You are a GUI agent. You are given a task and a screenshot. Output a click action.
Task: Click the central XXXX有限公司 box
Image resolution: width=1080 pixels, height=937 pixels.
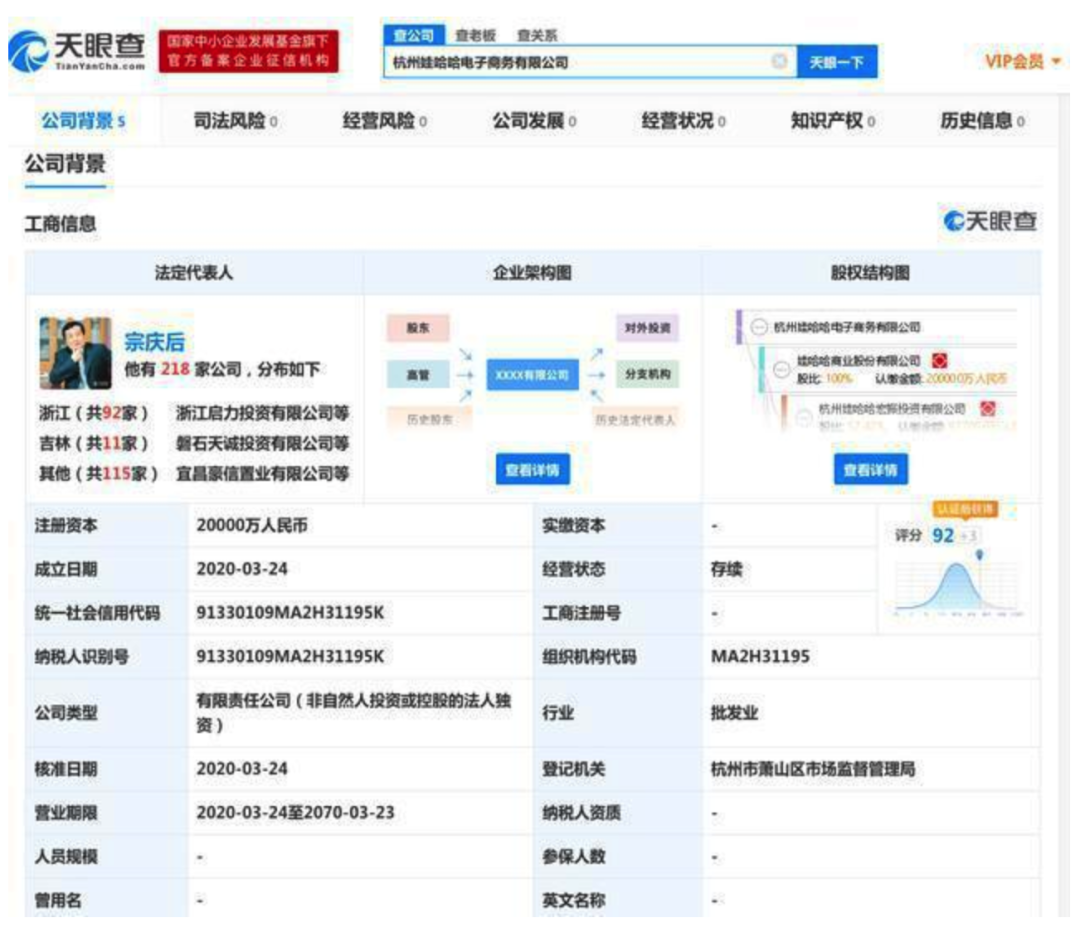point(532,375)
